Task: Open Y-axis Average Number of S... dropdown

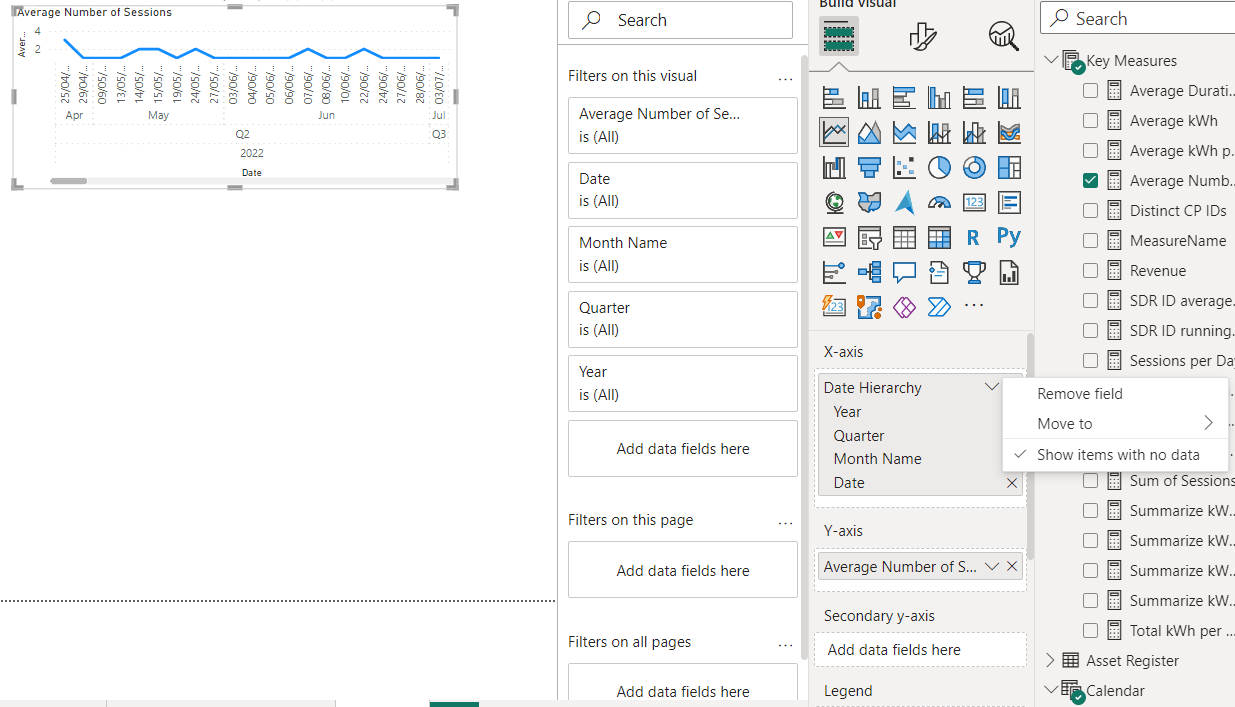Action: click(991, 566)
